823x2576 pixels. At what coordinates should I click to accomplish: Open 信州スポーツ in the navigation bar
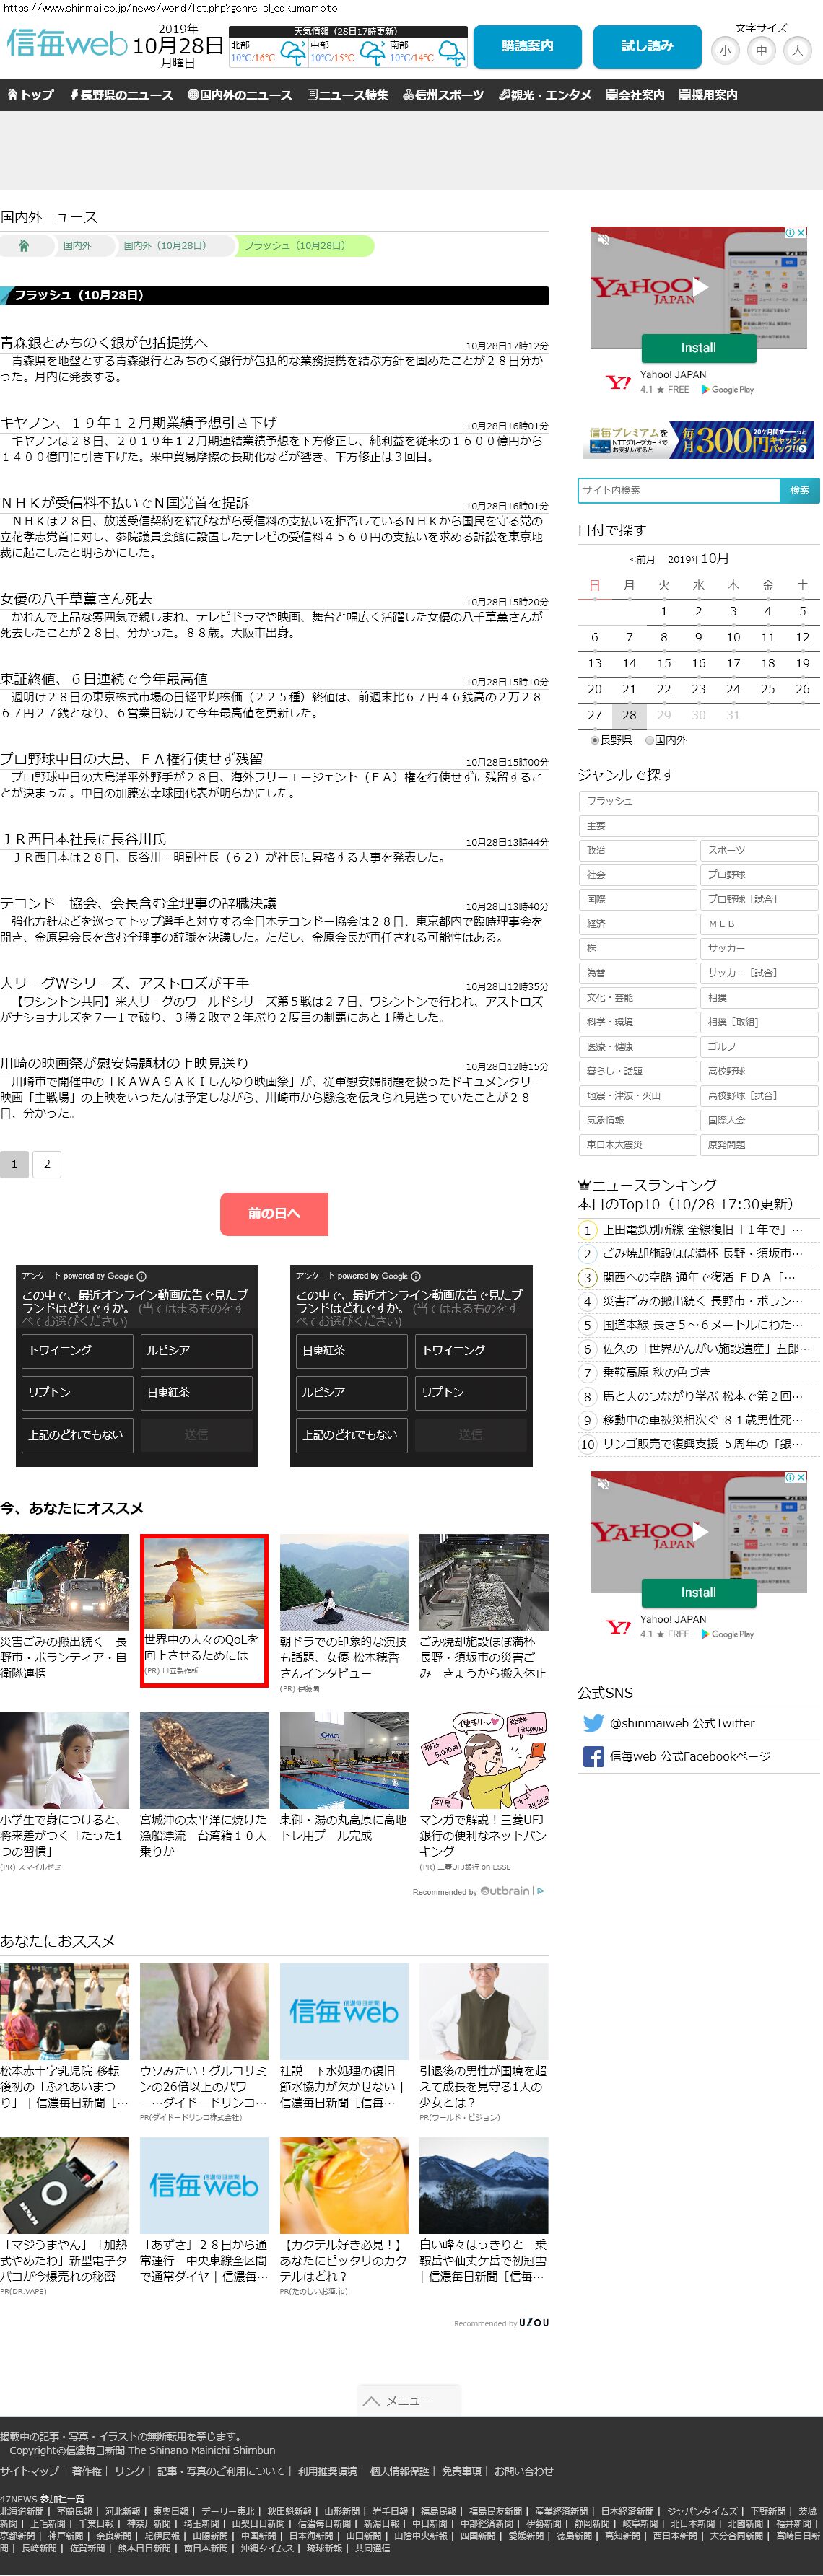point(443,95)
